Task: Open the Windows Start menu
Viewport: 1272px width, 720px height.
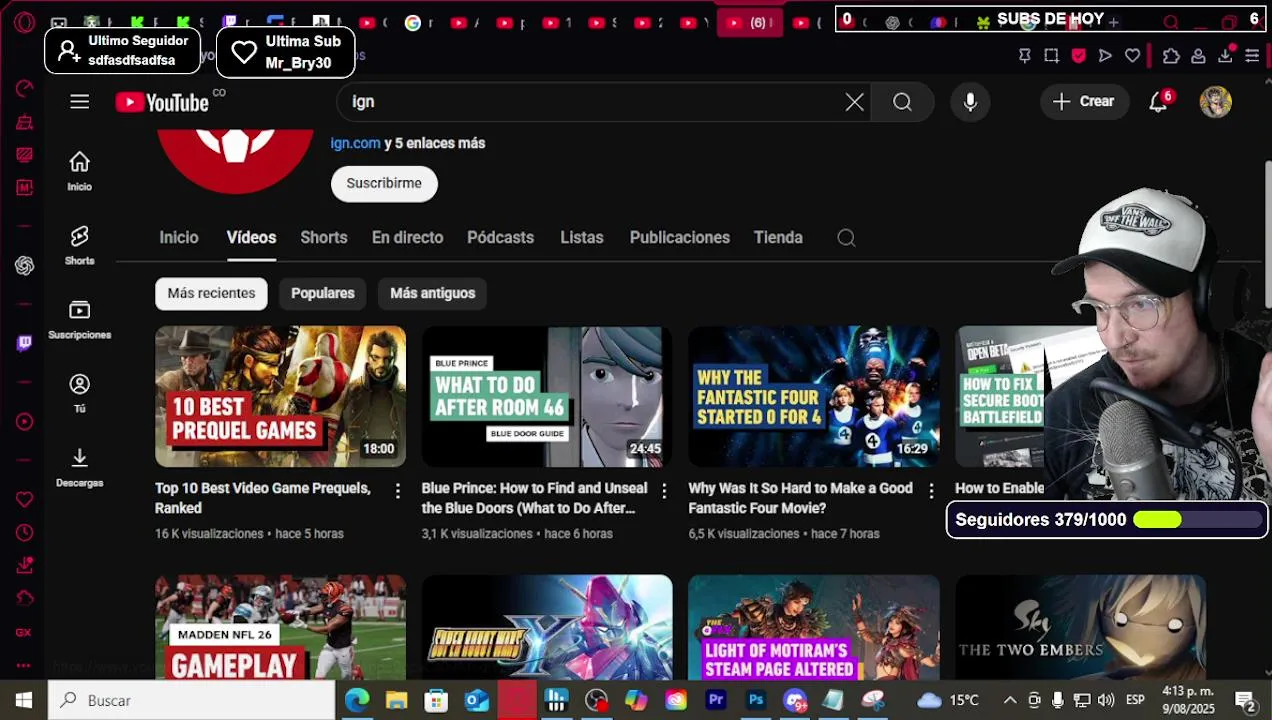Action: click(x=23, y=700)
